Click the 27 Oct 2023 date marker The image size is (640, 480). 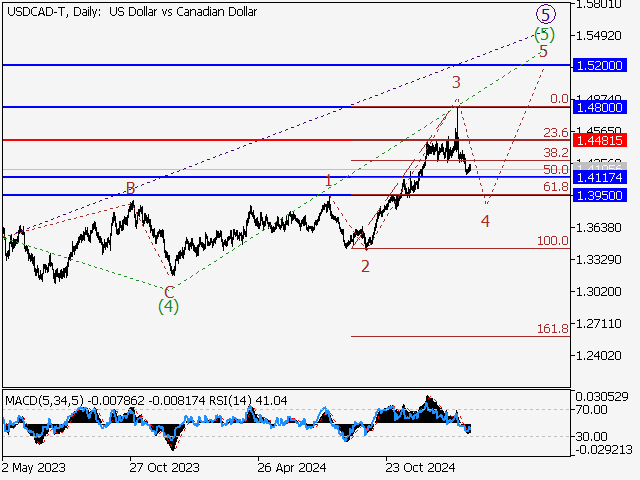[162, 466]
